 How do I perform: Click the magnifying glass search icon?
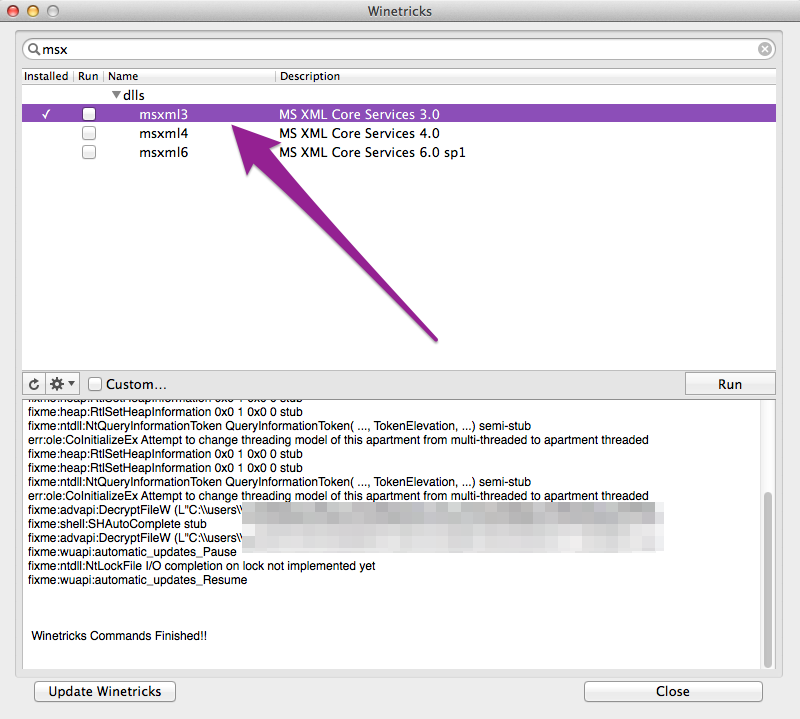point(34,49)
